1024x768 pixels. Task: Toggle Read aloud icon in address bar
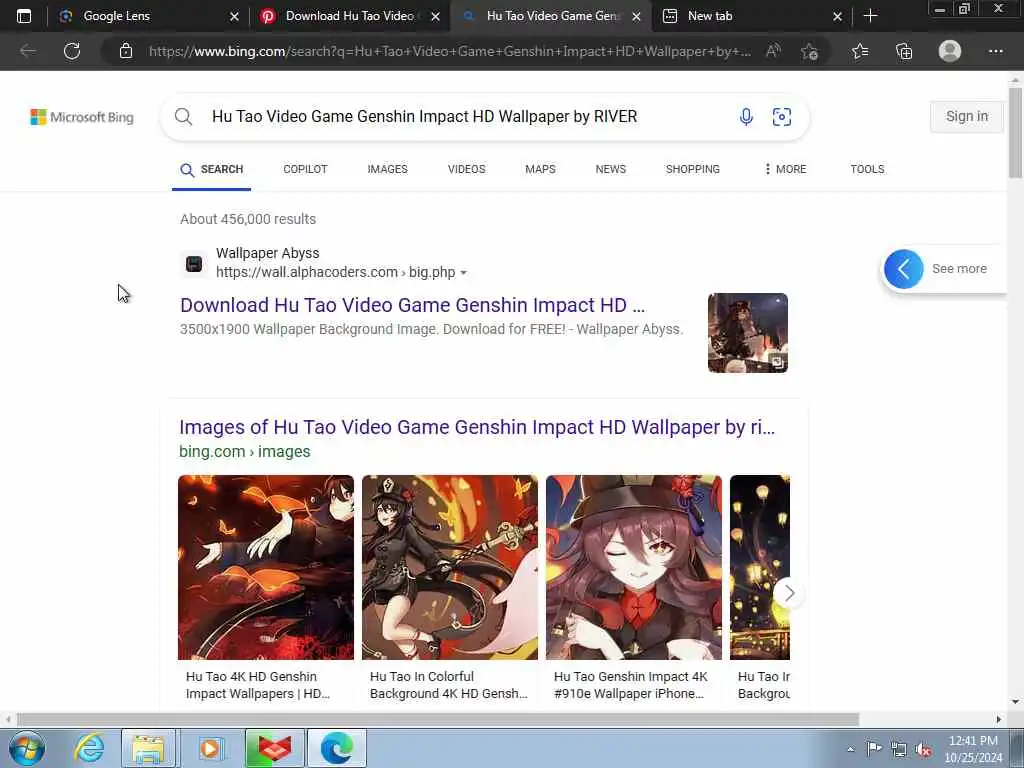click(x=773, y=51)
